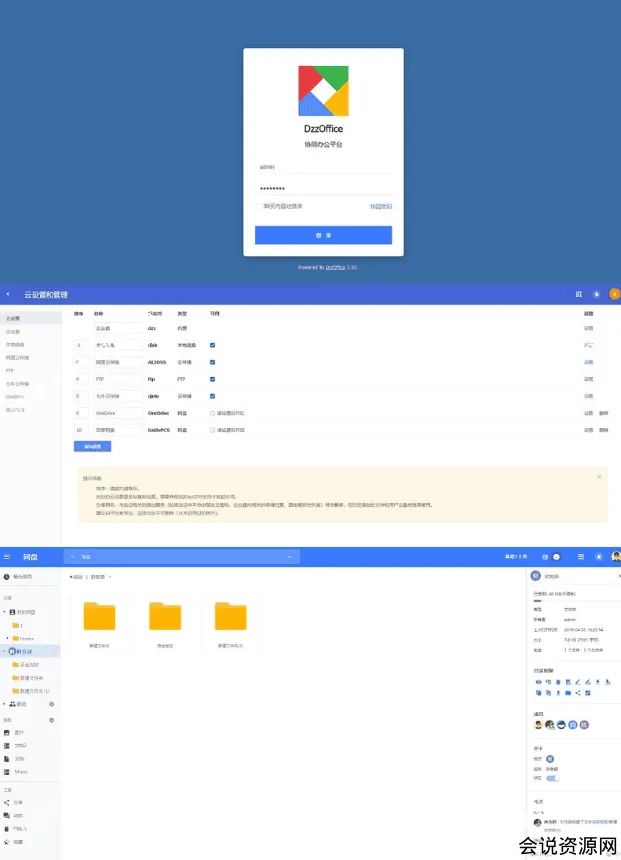Viewport: 621px width, 860px height.
Task: Click the password field on the login card
Action: [x=323, y=188]
